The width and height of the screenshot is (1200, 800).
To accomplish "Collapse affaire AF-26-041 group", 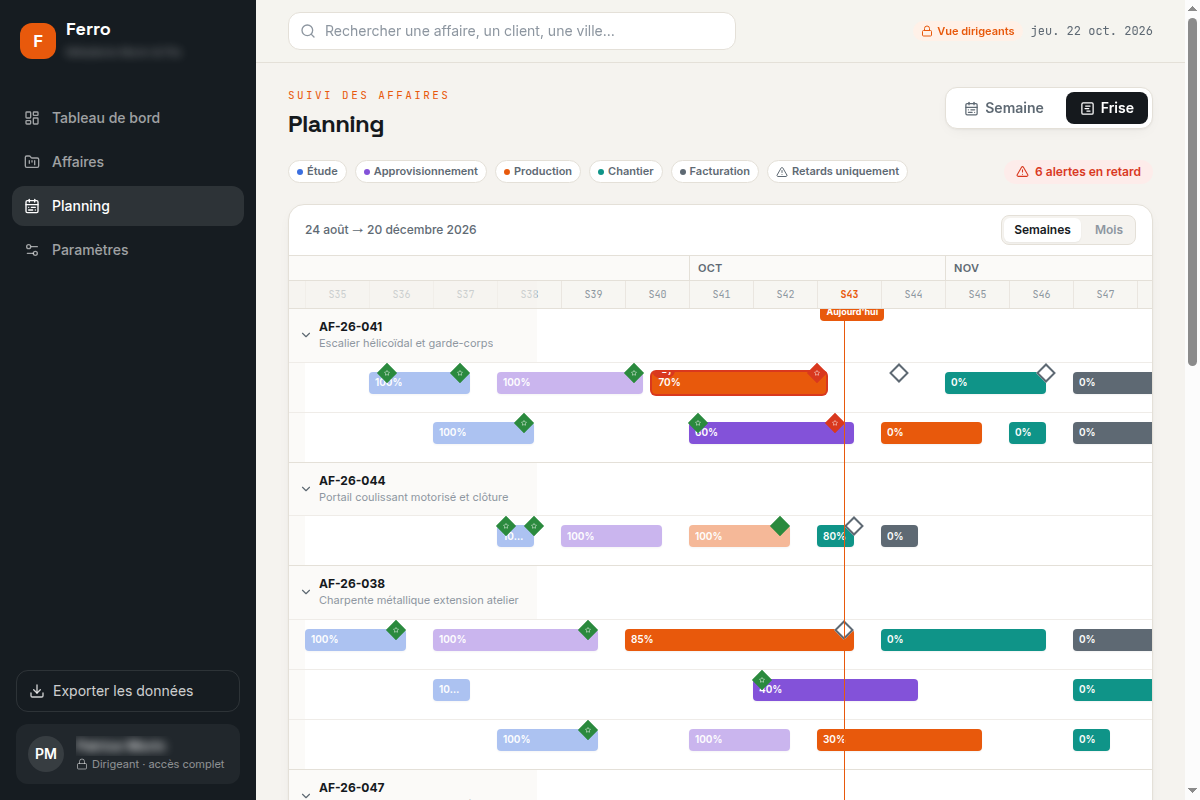I will coord(306,335).
